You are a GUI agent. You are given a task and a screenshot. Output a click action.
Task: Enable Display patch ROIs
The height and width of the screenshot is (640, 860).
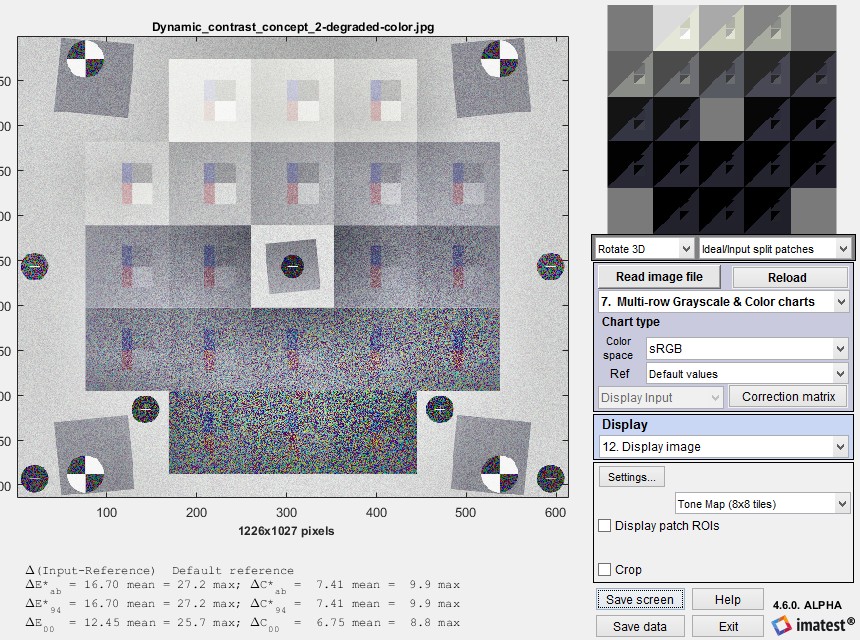pyautogui.click(x=604, y=525)
